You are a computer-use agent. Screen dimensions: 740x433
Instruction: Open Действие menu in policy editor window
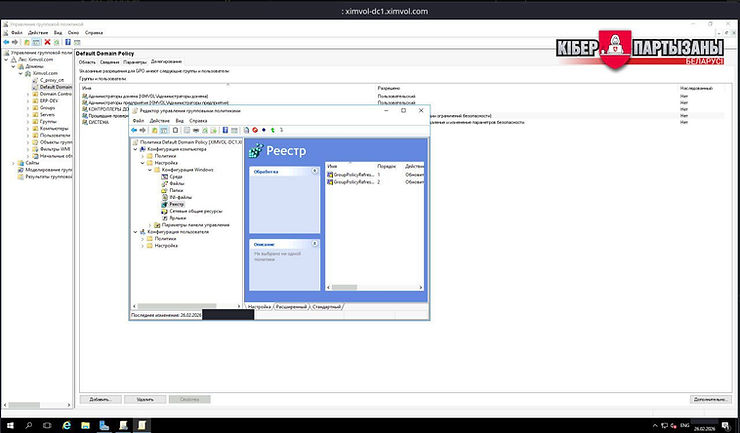coord(160,120)
